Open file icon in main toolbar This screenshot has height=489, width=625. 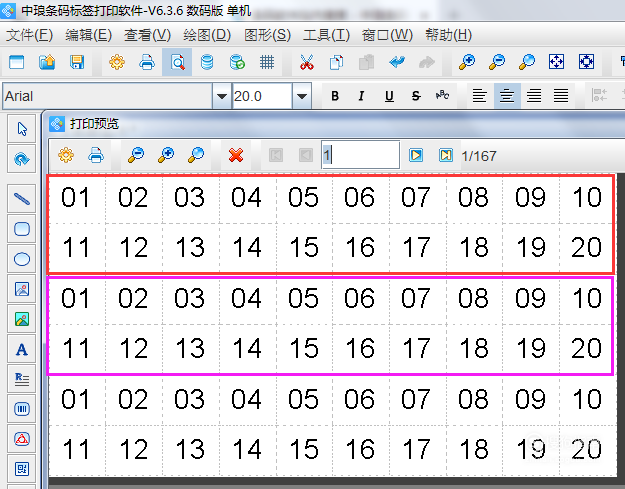47,62
